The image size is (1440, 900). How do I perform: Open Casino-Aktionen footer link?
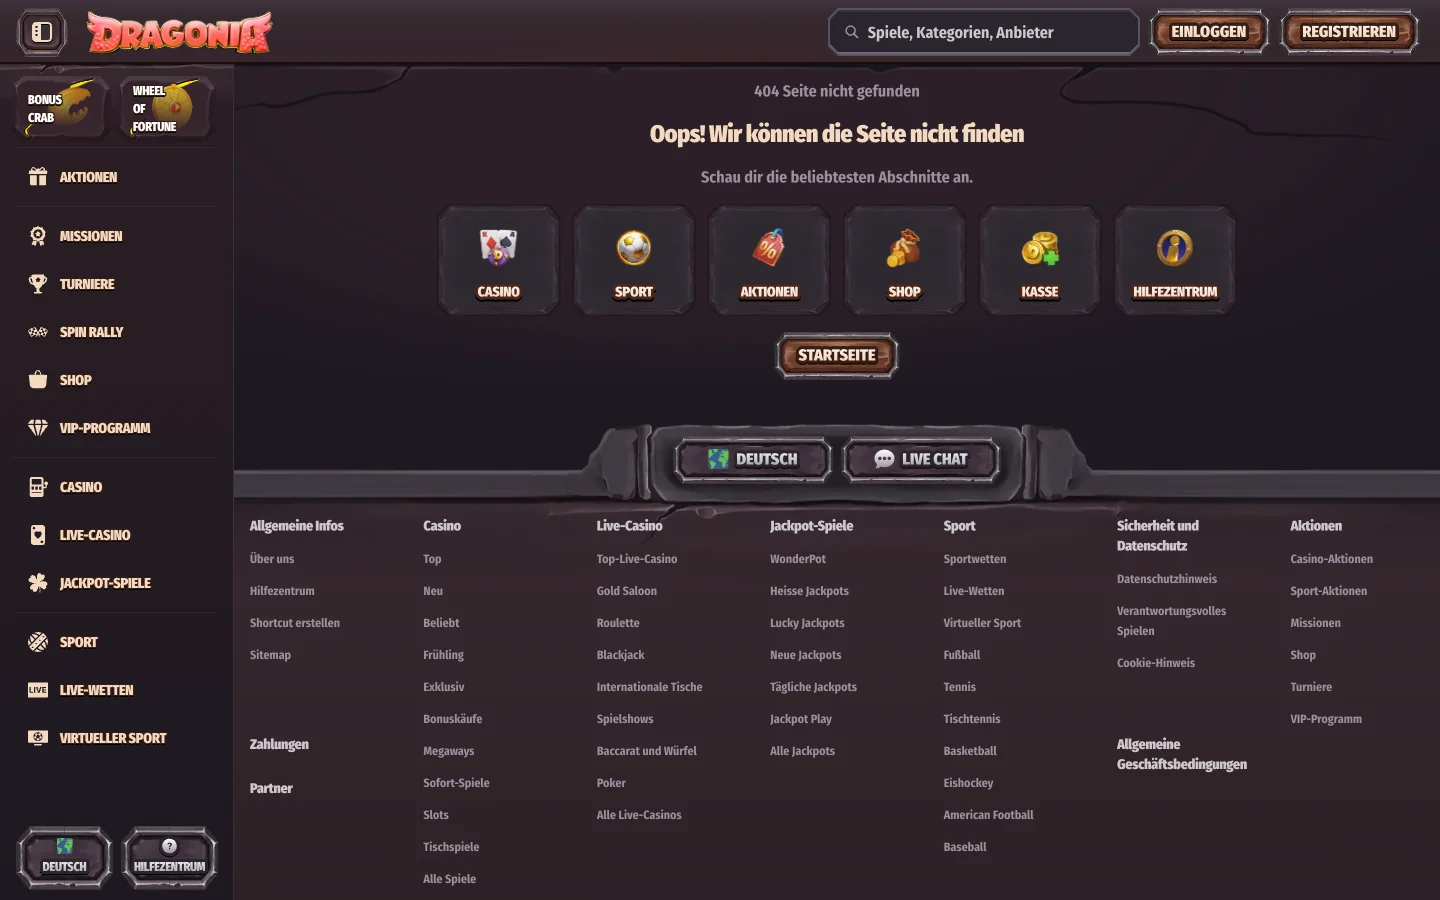(1332, 559)
